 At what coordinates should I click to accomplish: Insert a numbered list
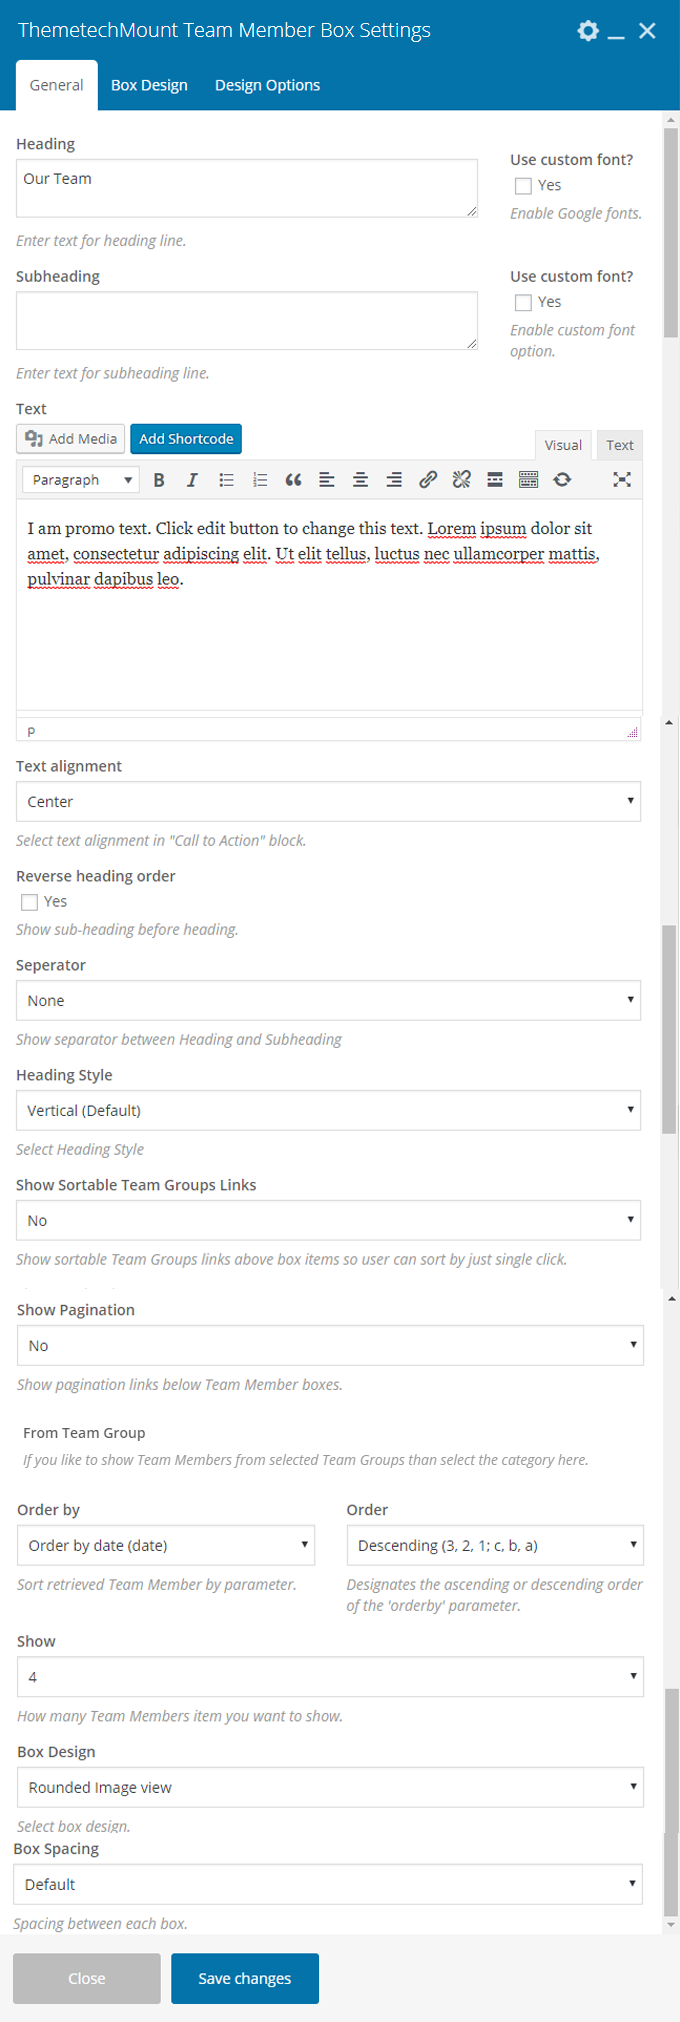pyautogui.click(x=260, y=480)
